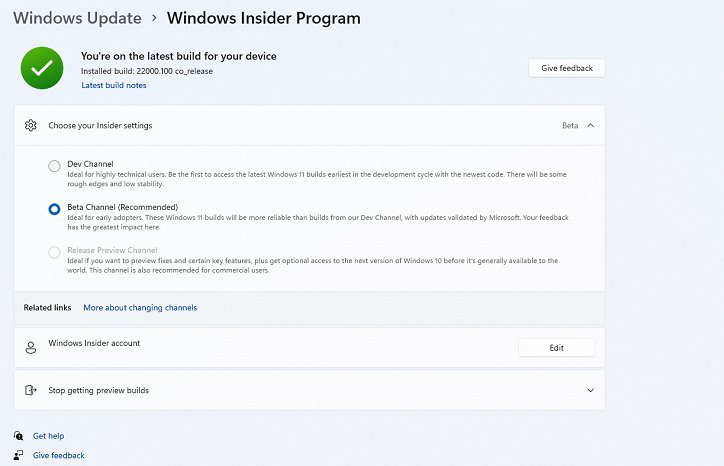This screenshot has height=466, width=724.
Task: Open the Get help link
Action: point(48,436)
